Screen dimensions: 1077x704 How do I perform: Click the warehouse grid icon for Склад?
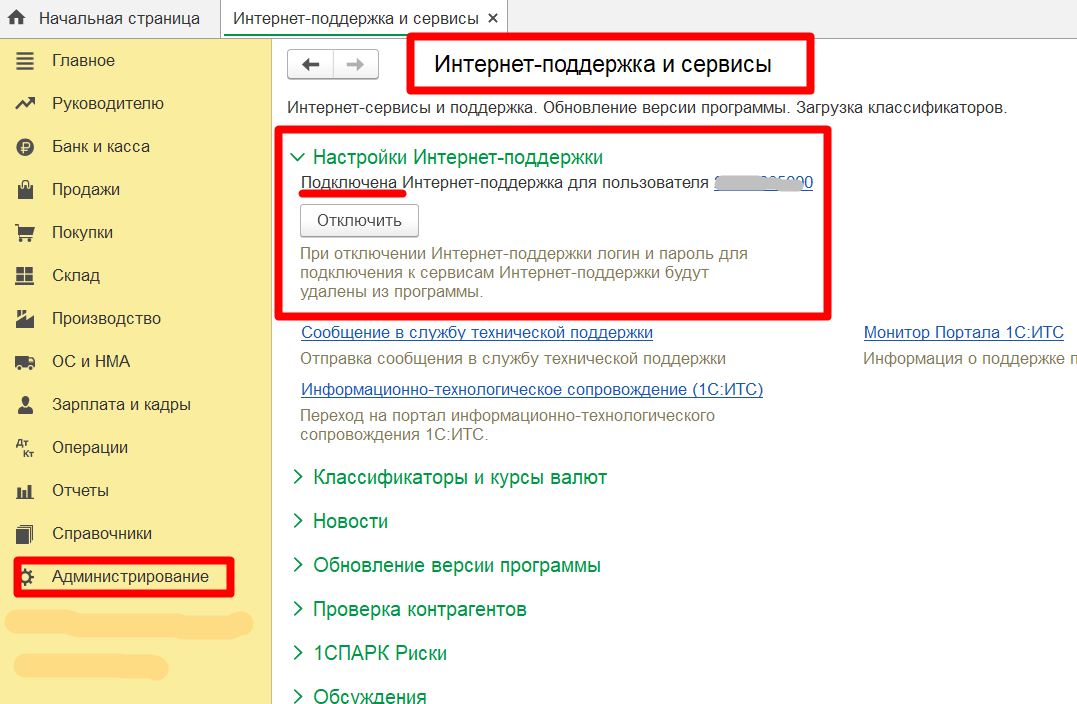(x=25, y=275)
